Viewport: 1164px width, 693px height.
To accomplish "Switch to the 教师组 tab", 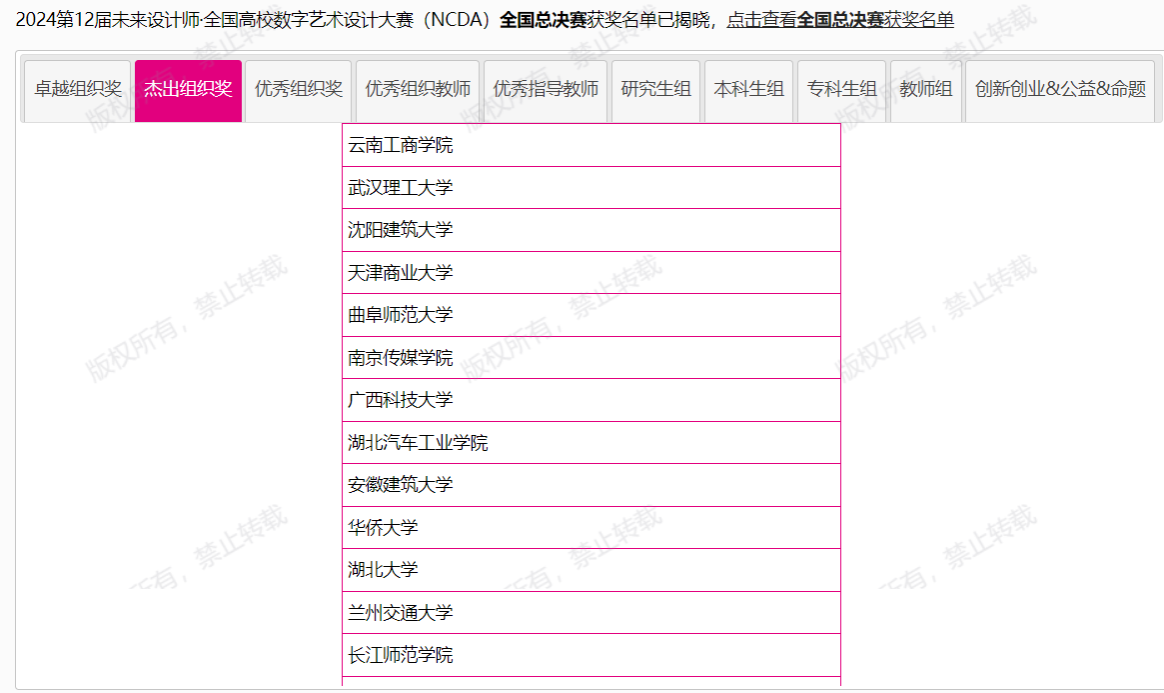I will [925, 89].
